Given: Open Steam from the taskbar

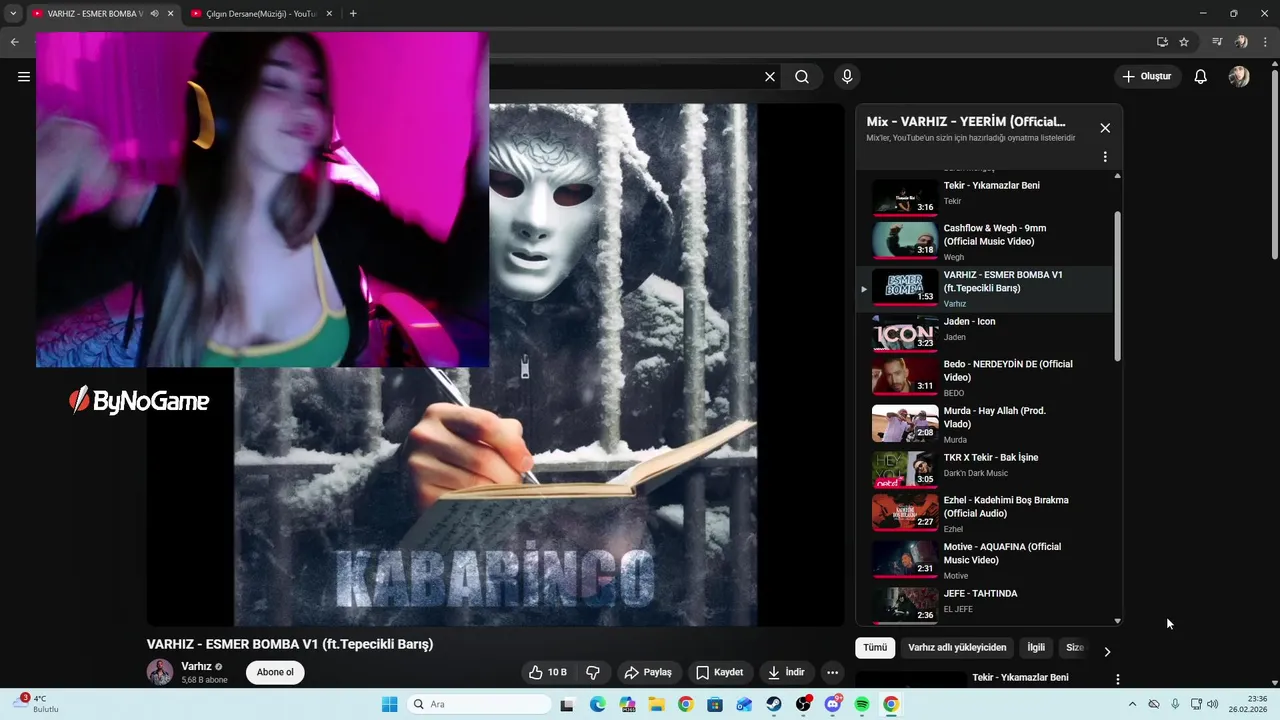Looking at the screenshot, I should (x=774, y=704).
